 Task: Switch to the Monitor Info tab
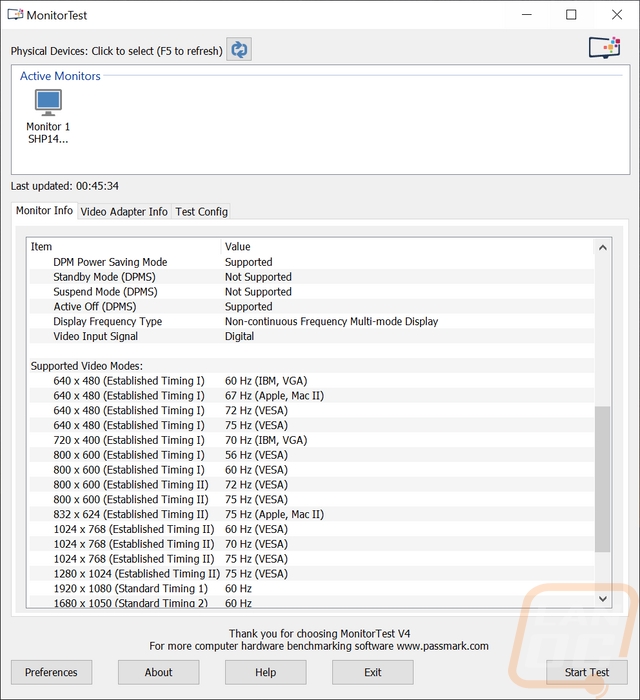(x=44, y=210)
